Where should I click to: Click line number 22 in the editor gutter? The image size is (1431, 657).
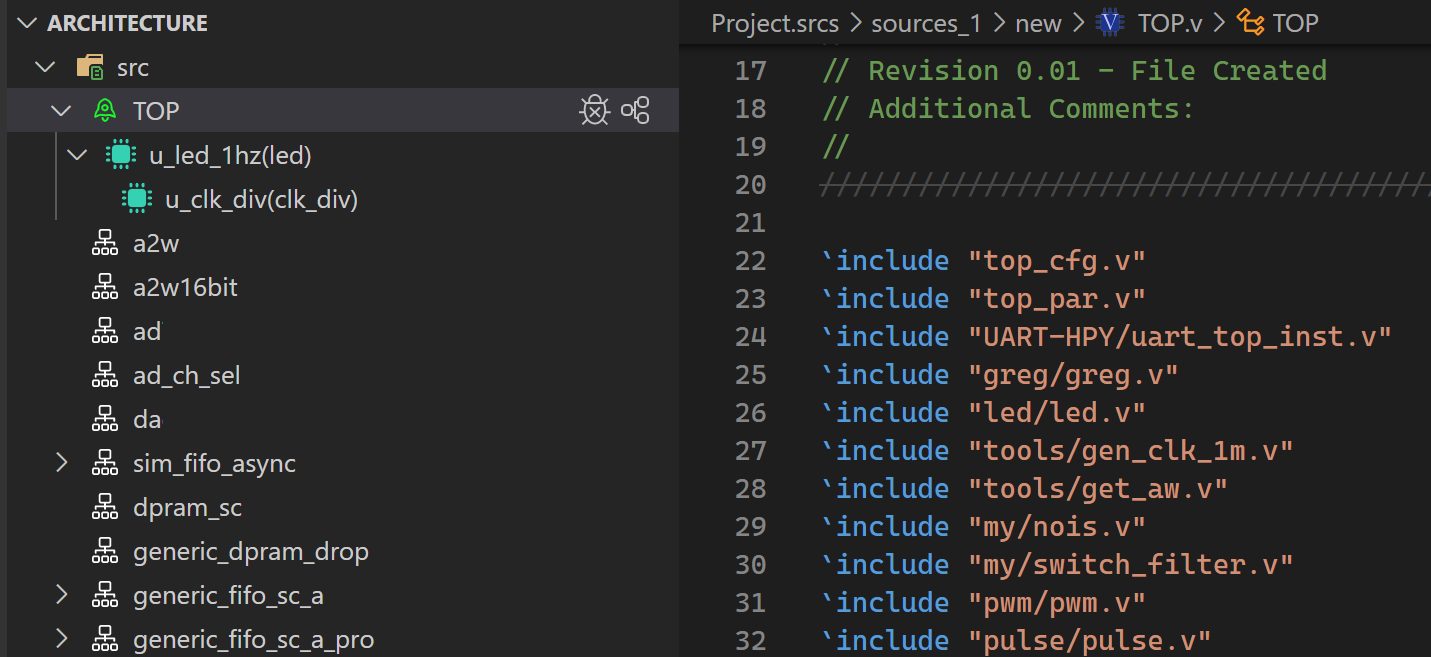click(750, 260)
